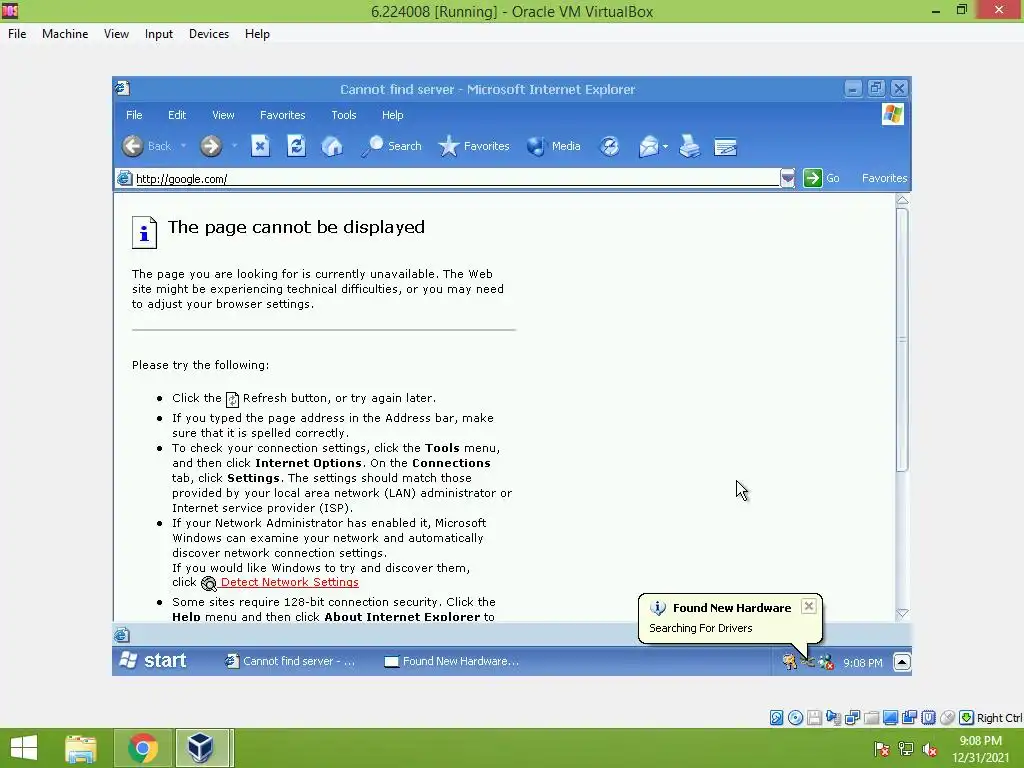Open the Favorites links bar label
This screenshot has height=768, width=1024.
click(884, 178)
